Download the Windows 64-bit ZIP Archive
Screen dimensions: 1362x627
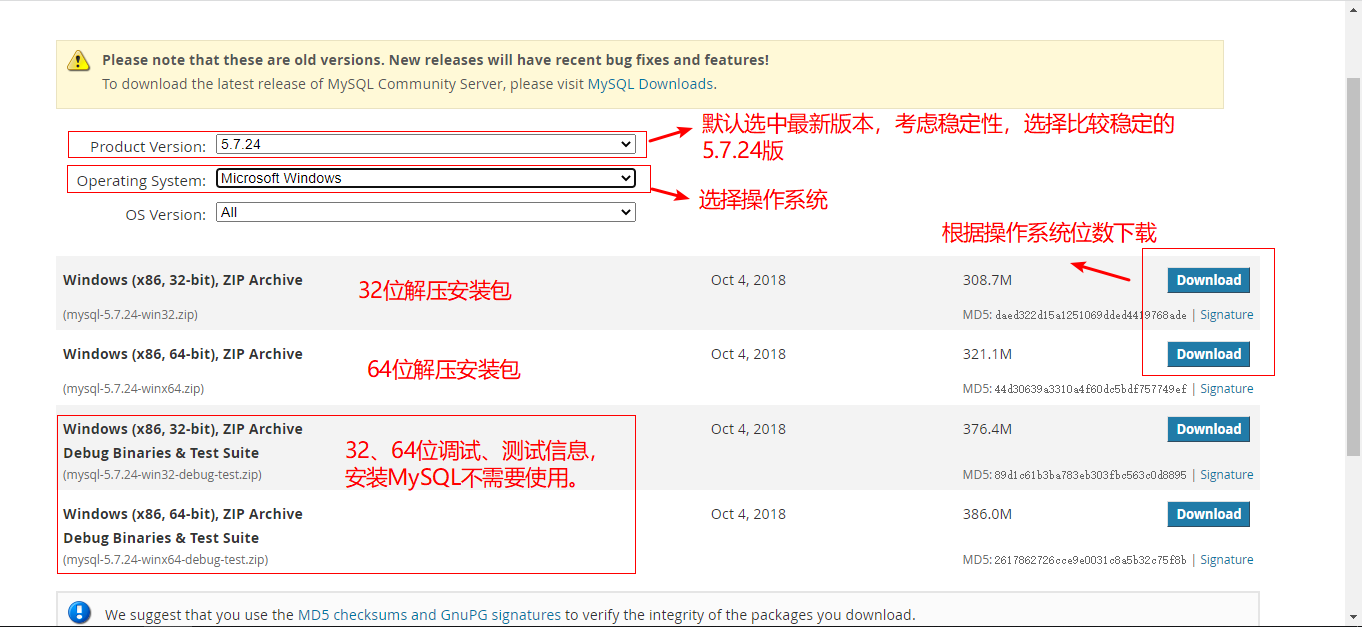pos(1208,354)
